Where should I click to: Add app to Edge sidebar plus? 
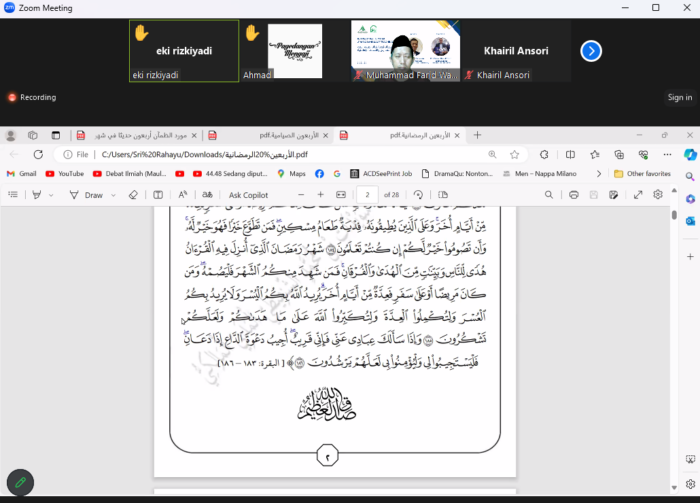tap(690, 257)
